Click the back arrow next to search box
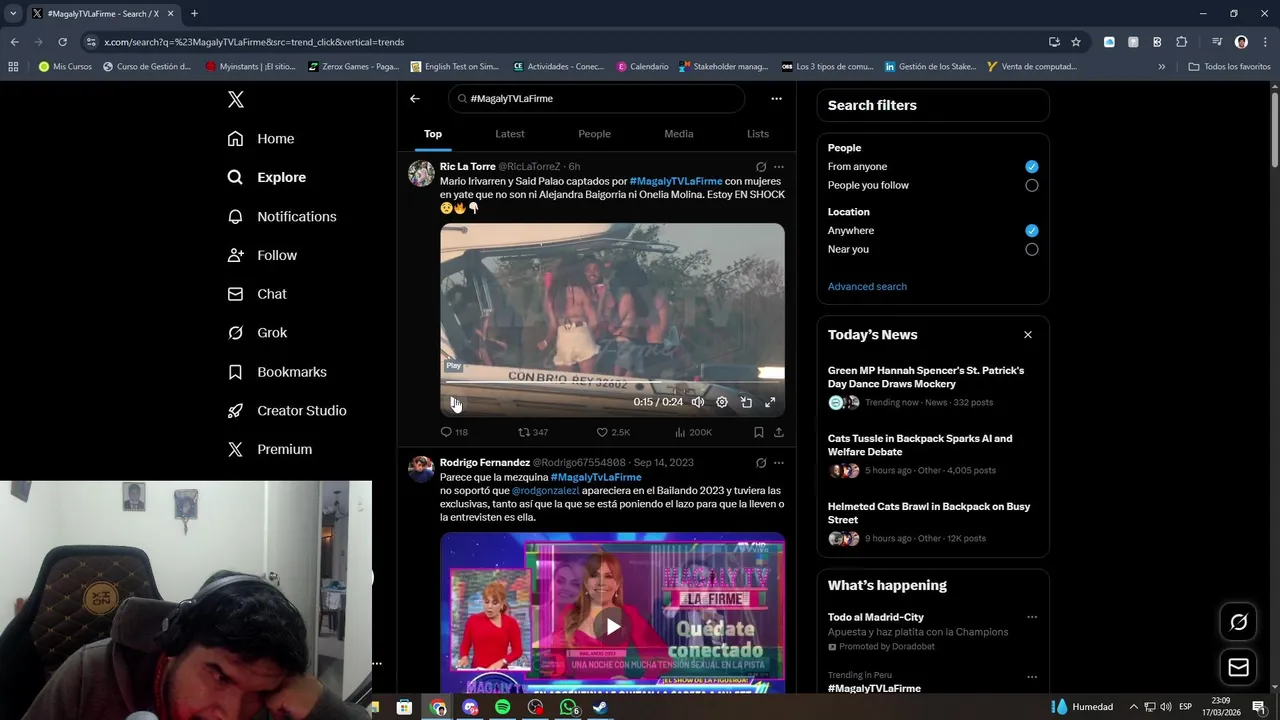1280x720 pixels. pyautogui.click(x=415, y=99)
